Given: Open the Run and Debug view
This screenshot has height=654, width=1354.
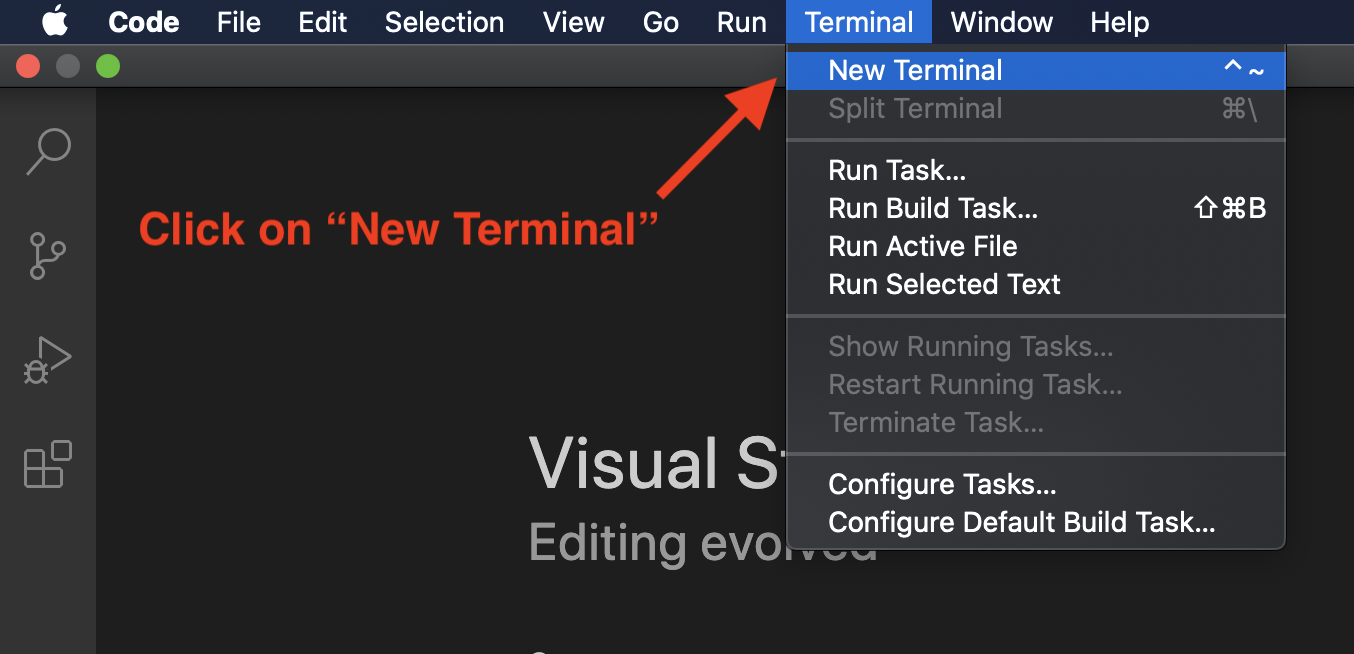Looking at the screenshot, I should tap(46, 360).
